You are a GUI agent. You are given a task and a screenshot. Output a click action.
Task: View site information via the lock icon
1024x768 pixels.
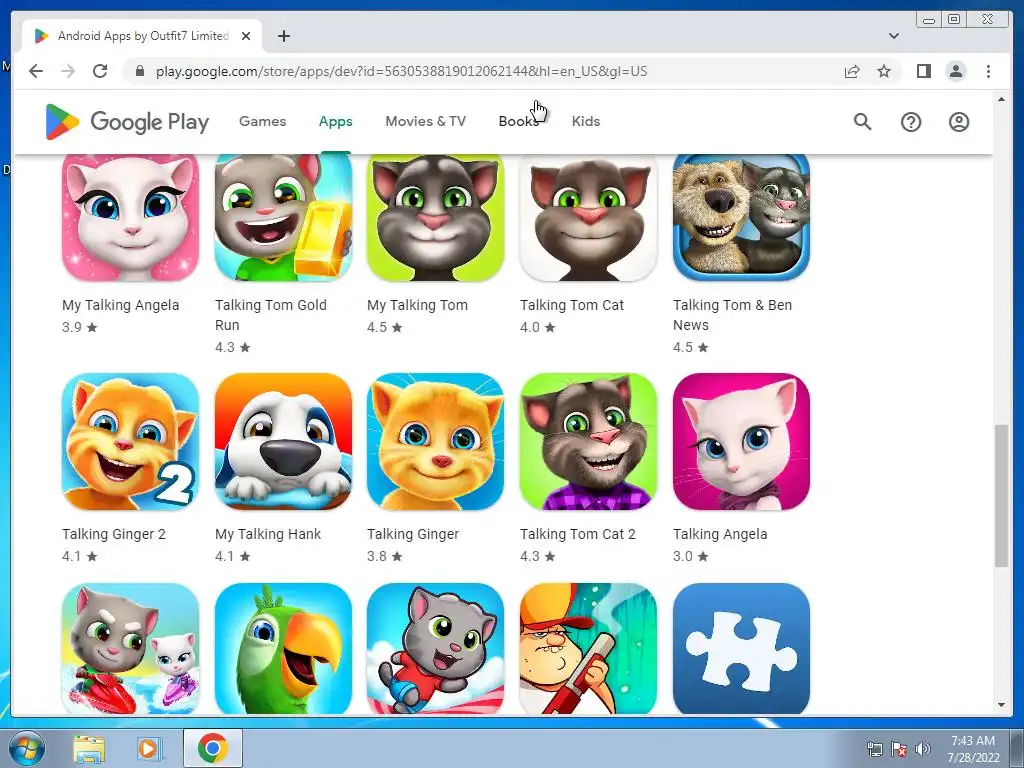coord(139,71)
